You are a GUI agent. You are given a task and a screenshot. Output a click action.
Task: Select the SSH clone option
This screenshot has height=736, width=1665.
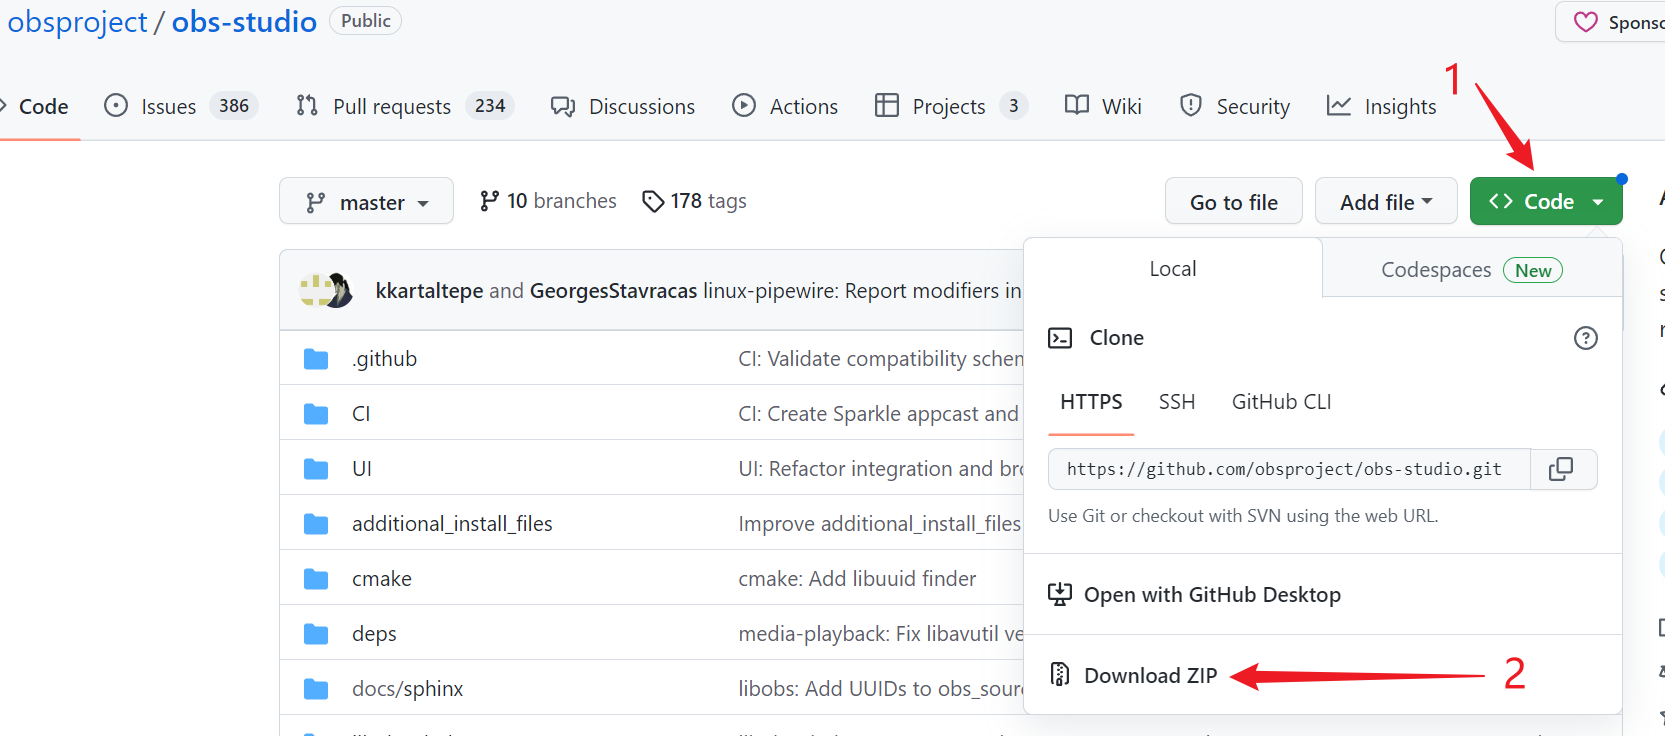pyautogui.click(x=1177, y=402)
